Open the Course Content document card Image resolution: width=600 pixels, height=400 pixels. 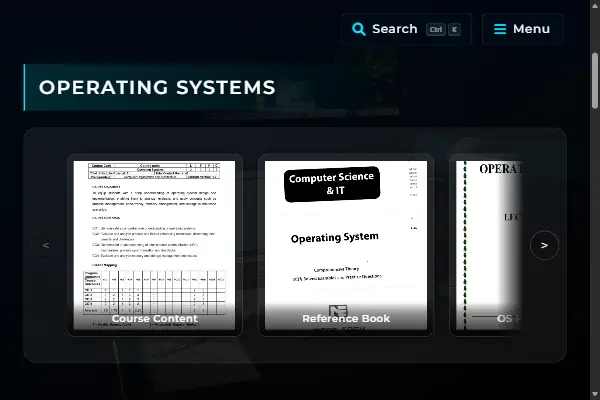[x=155, y=245]
